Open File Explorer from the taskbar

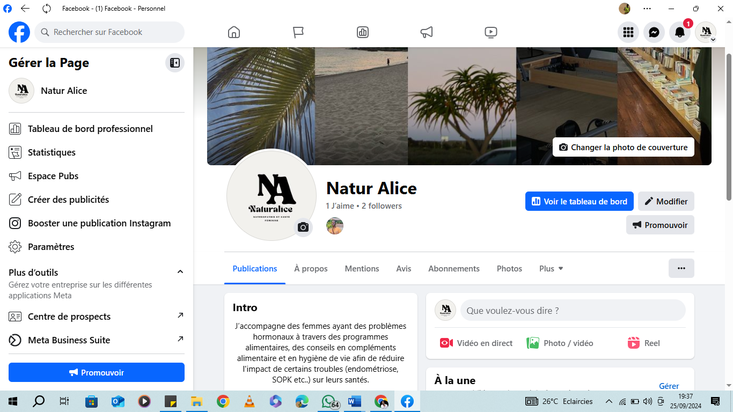coord(196,401)
